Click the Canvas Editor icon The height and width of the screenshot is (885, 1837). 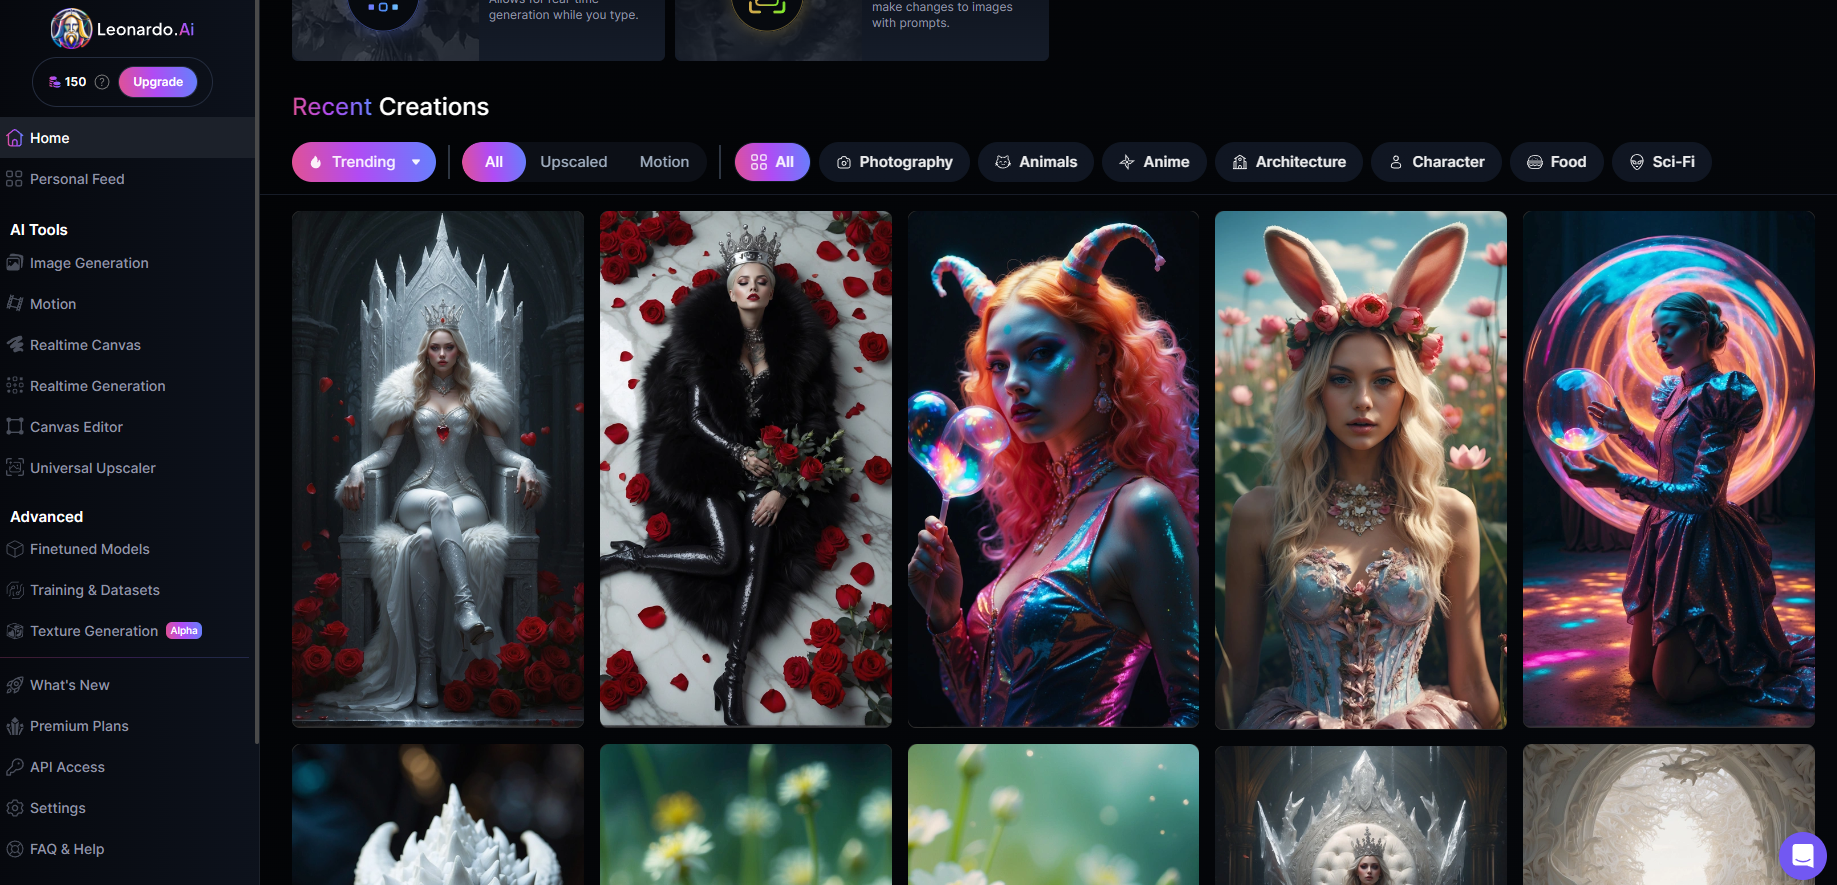click(x=15, y=427)
